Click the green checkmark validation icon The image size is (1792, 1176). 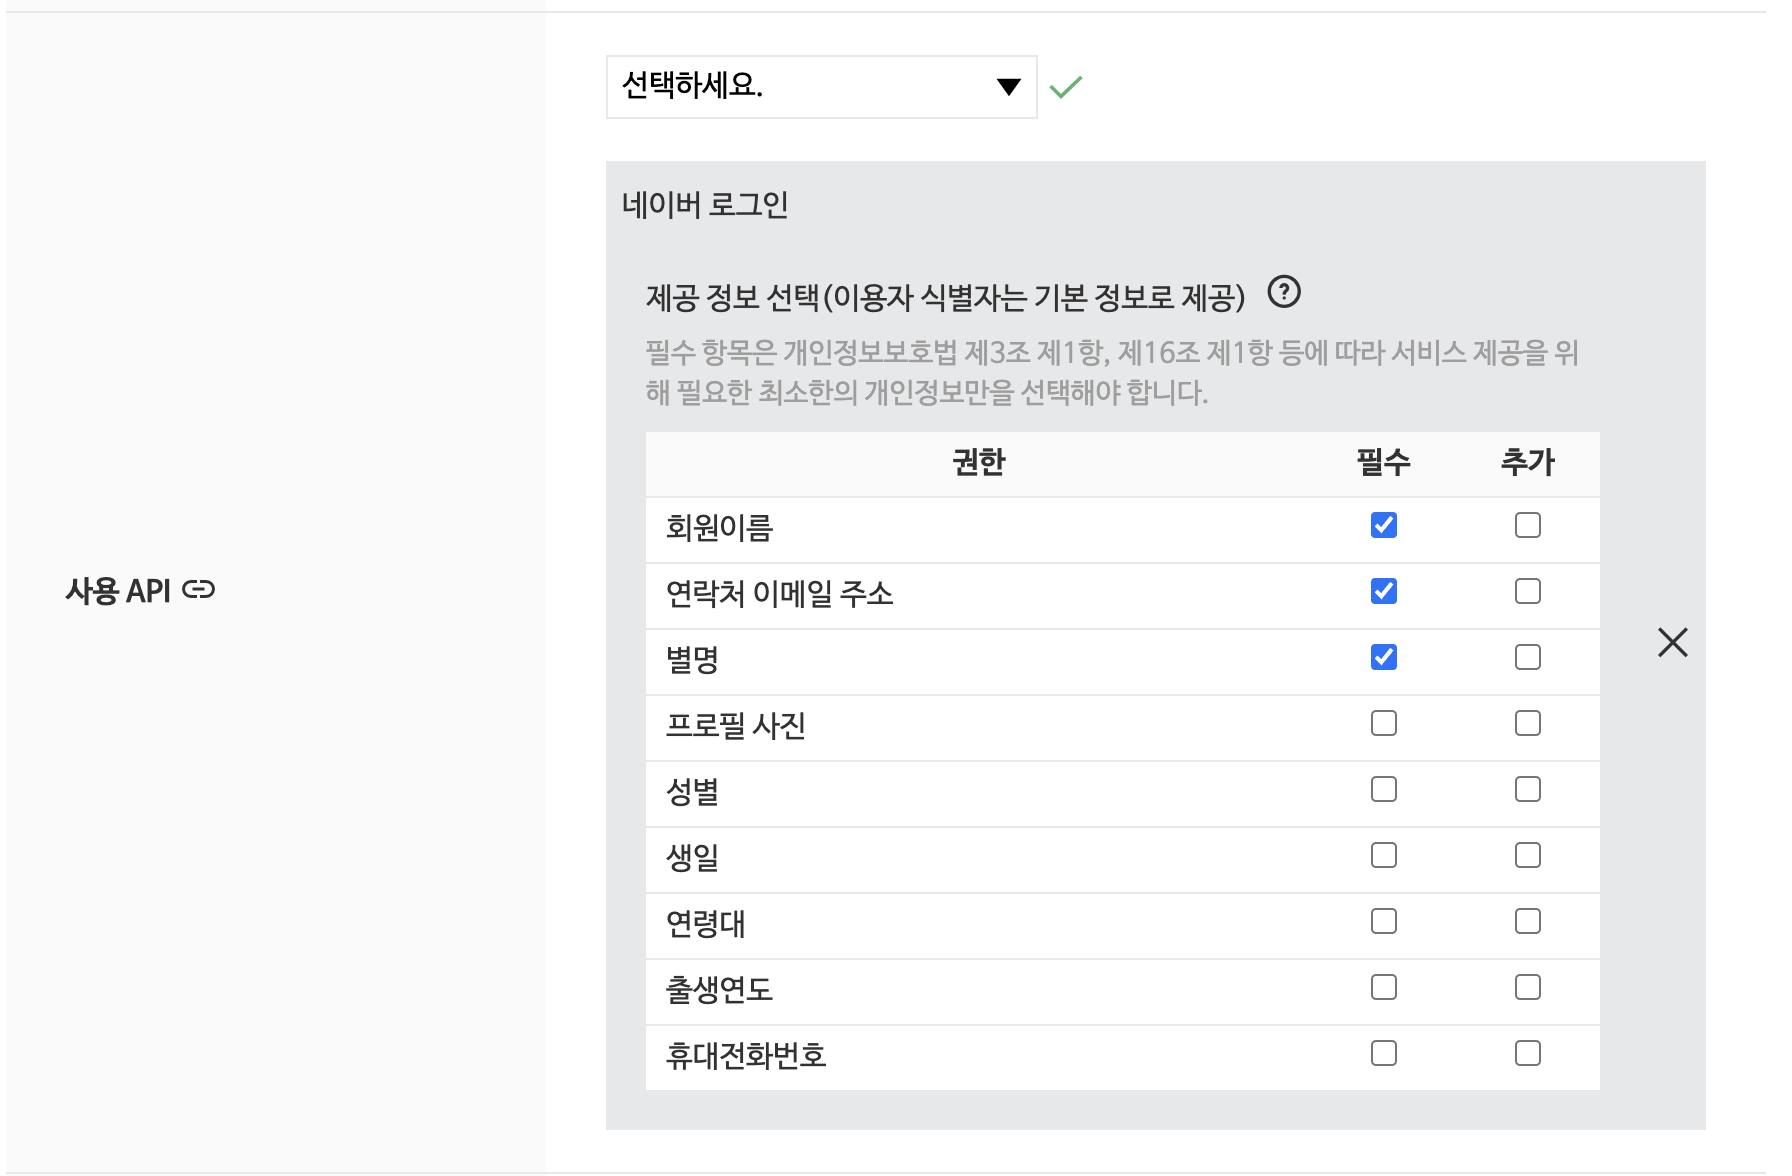(x=1066, y=87)
